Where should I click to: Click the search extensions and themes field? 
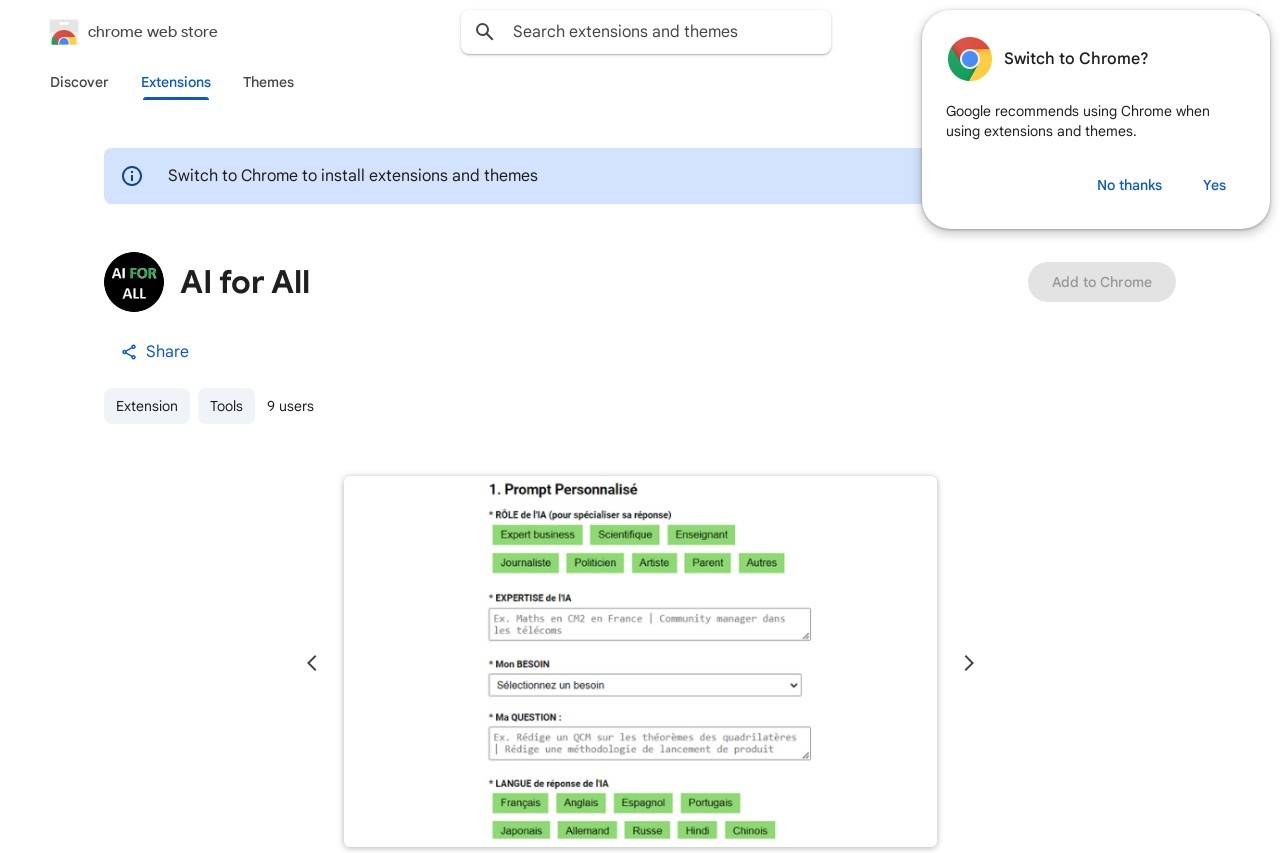coord(646,32)
